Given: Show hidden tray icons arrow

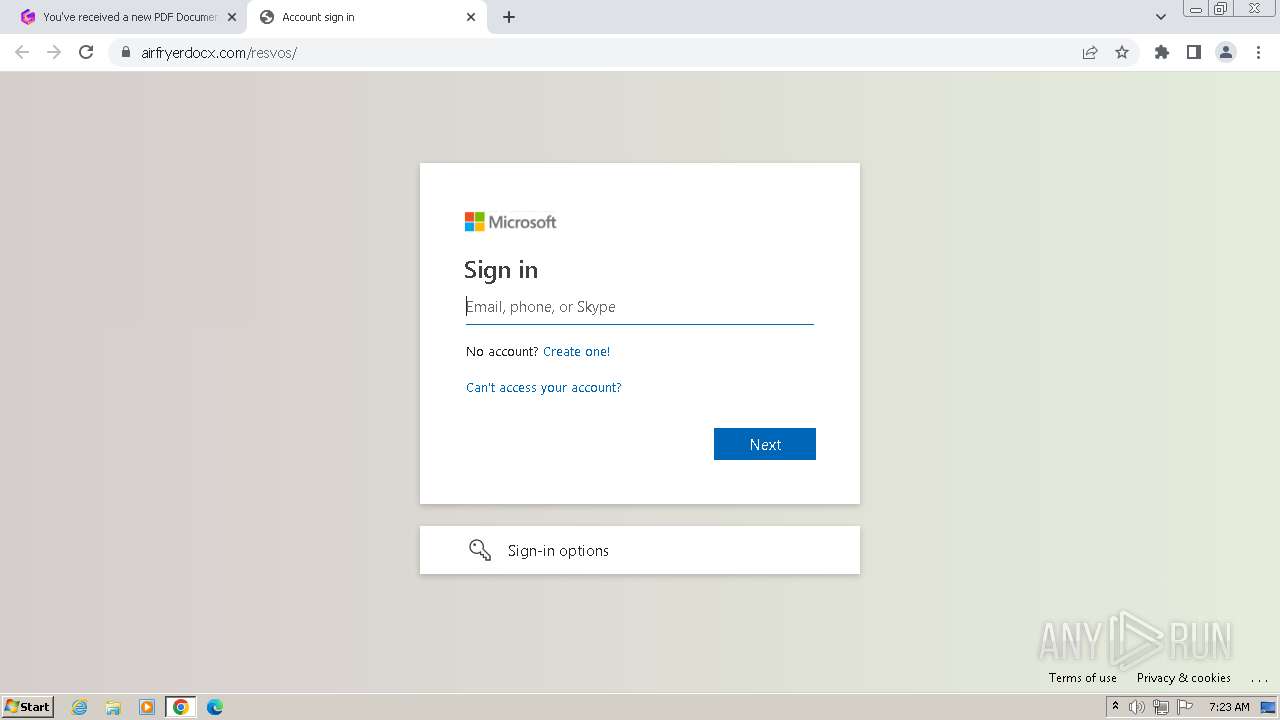Looking at the screenshot, I should click(x=1115, y=706).
